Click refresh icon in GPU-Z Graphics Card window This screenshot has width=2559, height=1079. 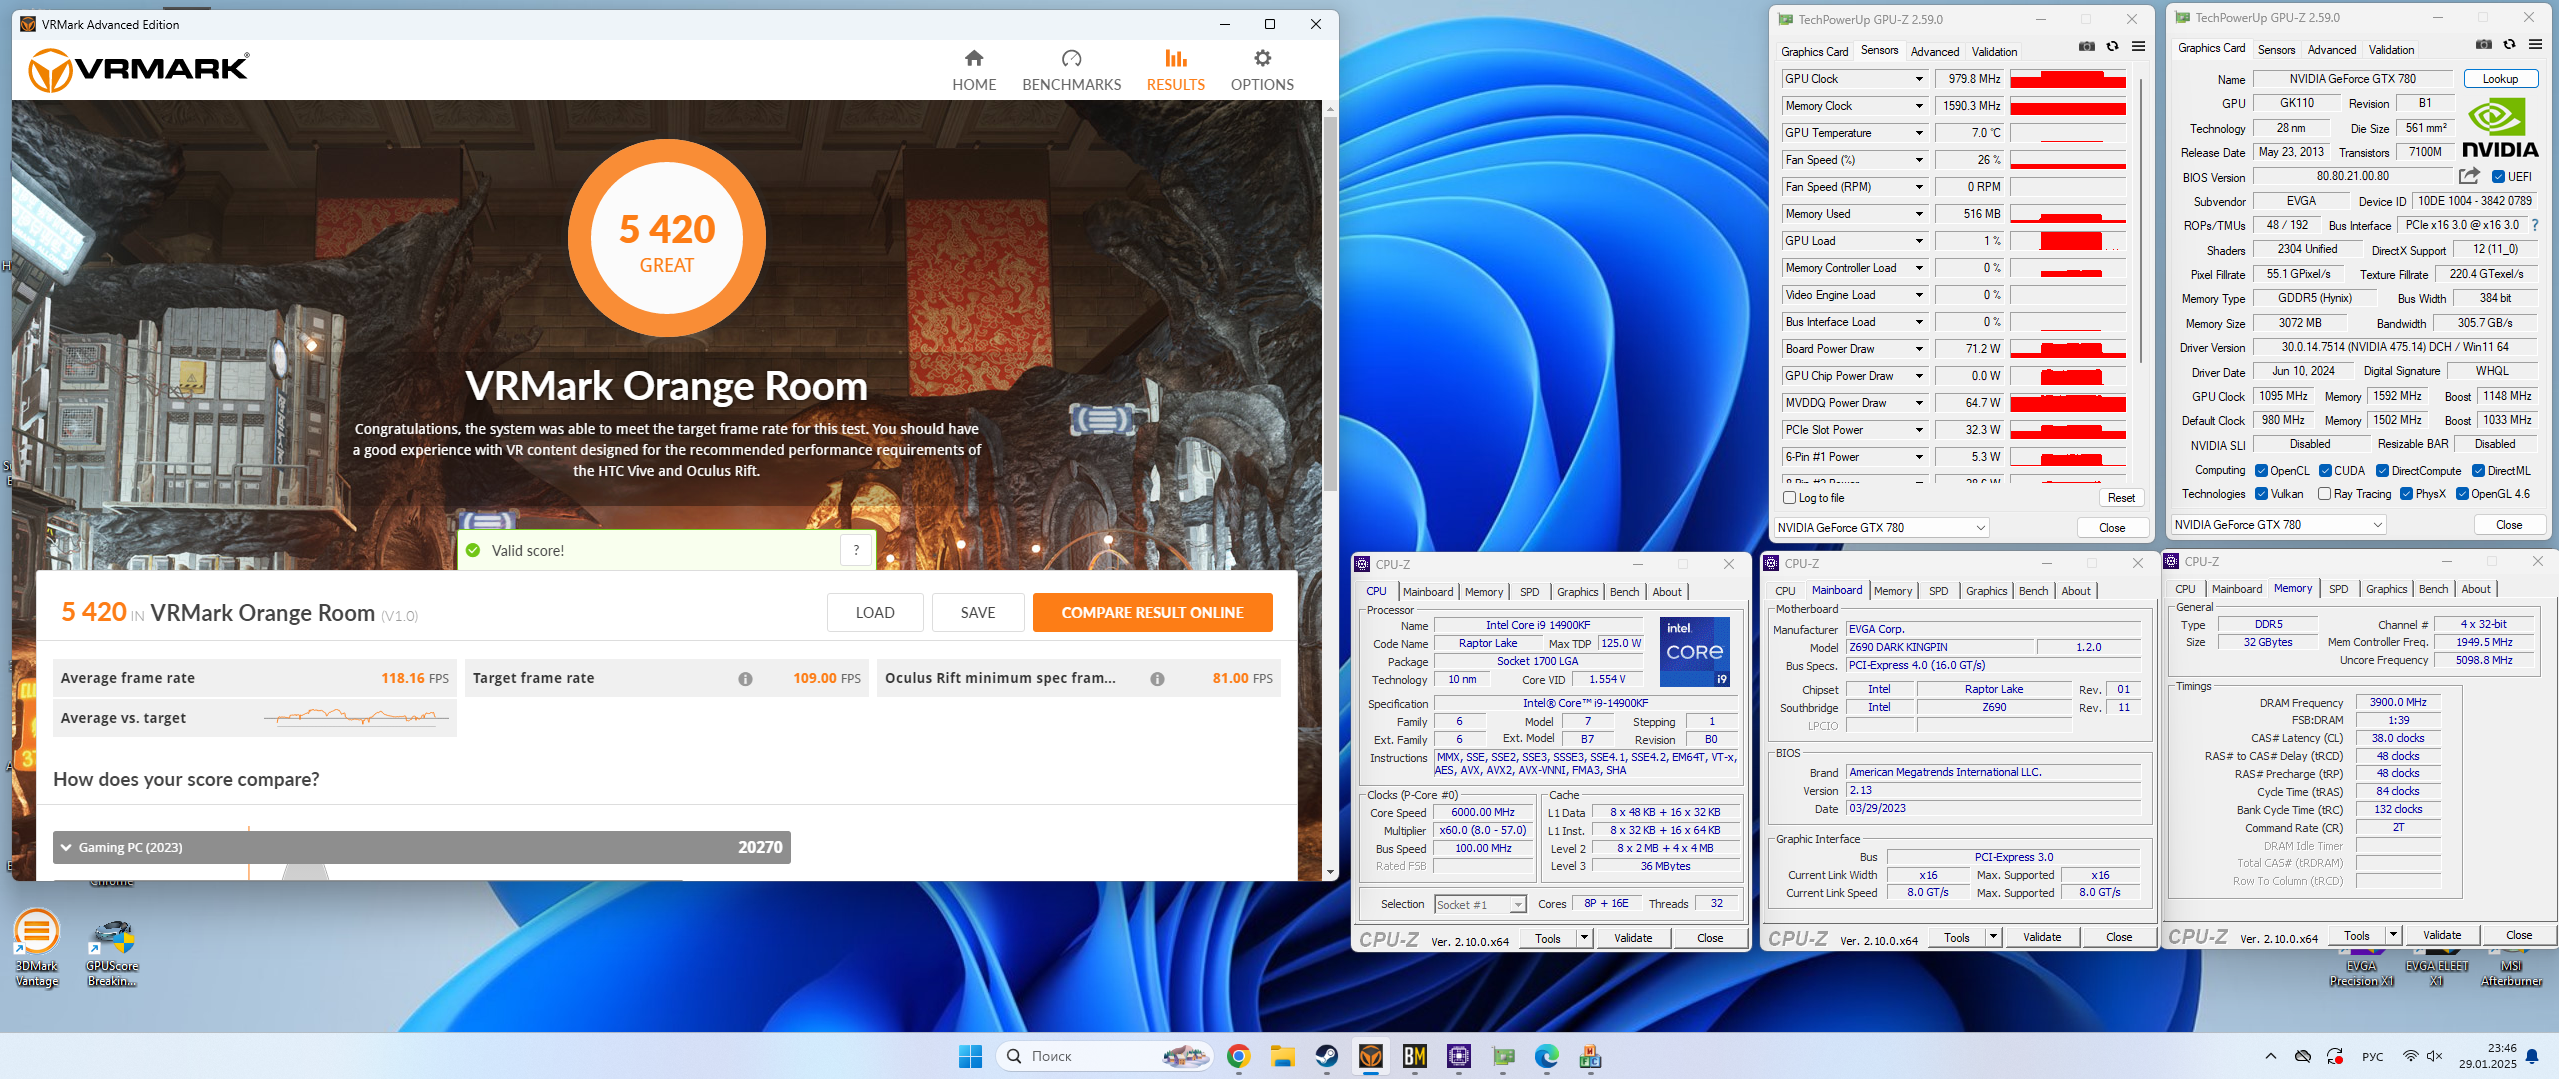tap(2509, 44)
